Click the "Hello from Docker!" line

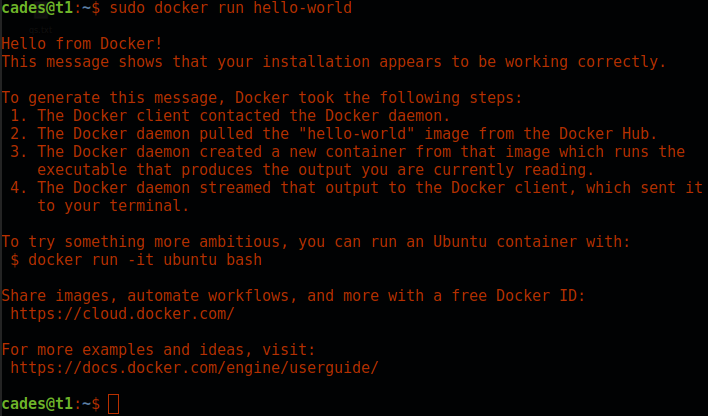82,44
